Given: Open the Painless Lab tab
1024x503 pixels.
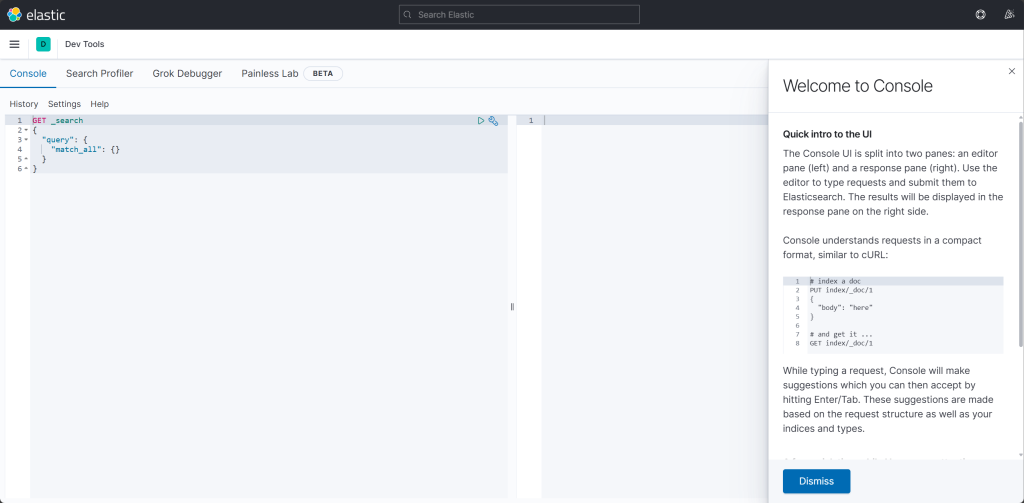Looking at the screenshot, I should click(269, 74).
